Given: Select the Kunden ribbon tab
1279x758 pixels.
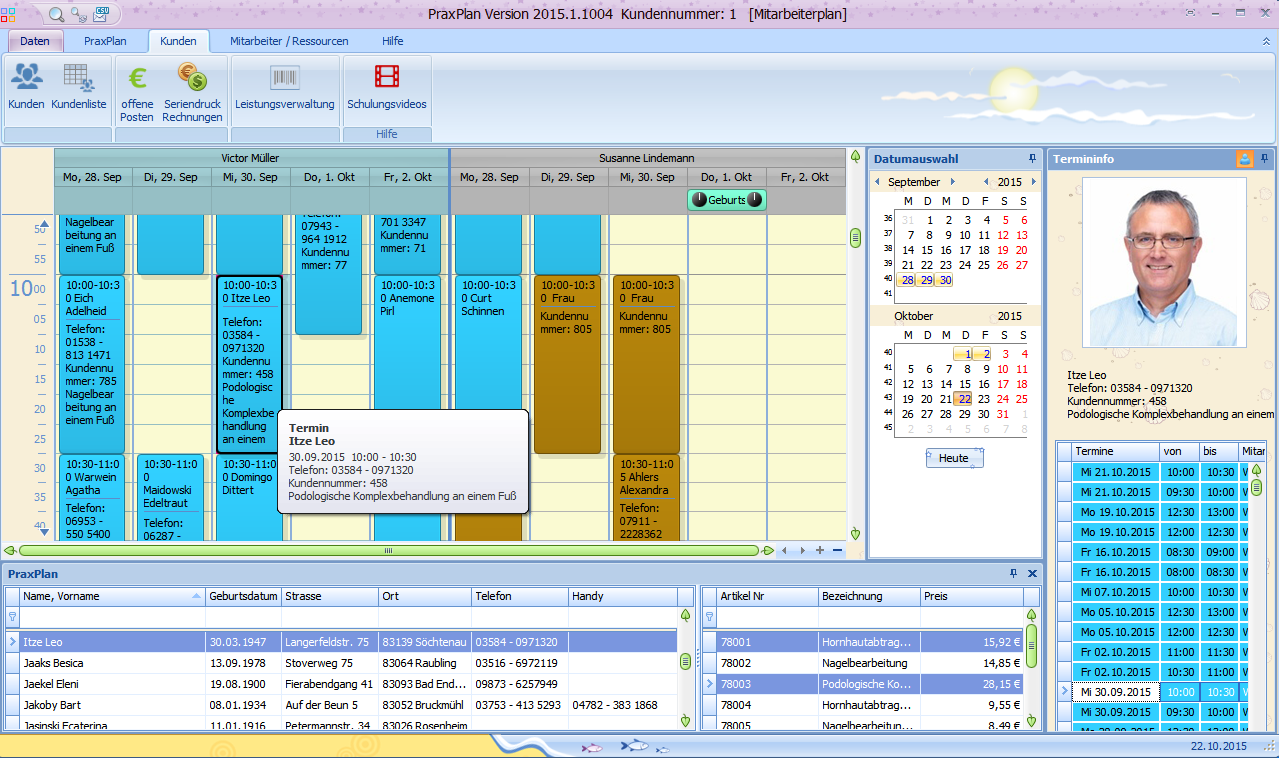Looking at the screenshot, I should 178,41.
